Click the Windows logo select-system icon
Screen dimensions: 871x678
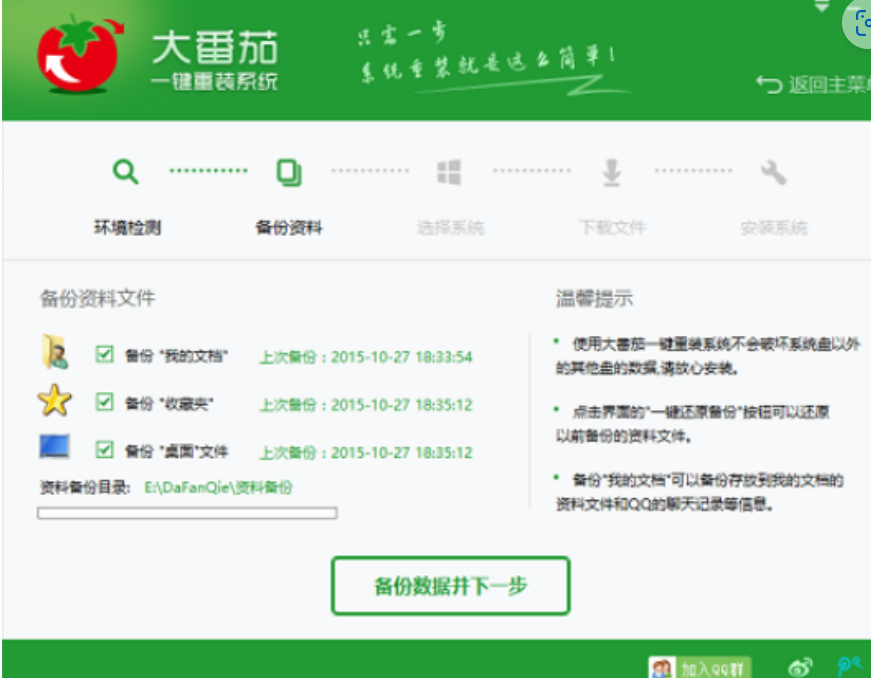pos(449,173)
